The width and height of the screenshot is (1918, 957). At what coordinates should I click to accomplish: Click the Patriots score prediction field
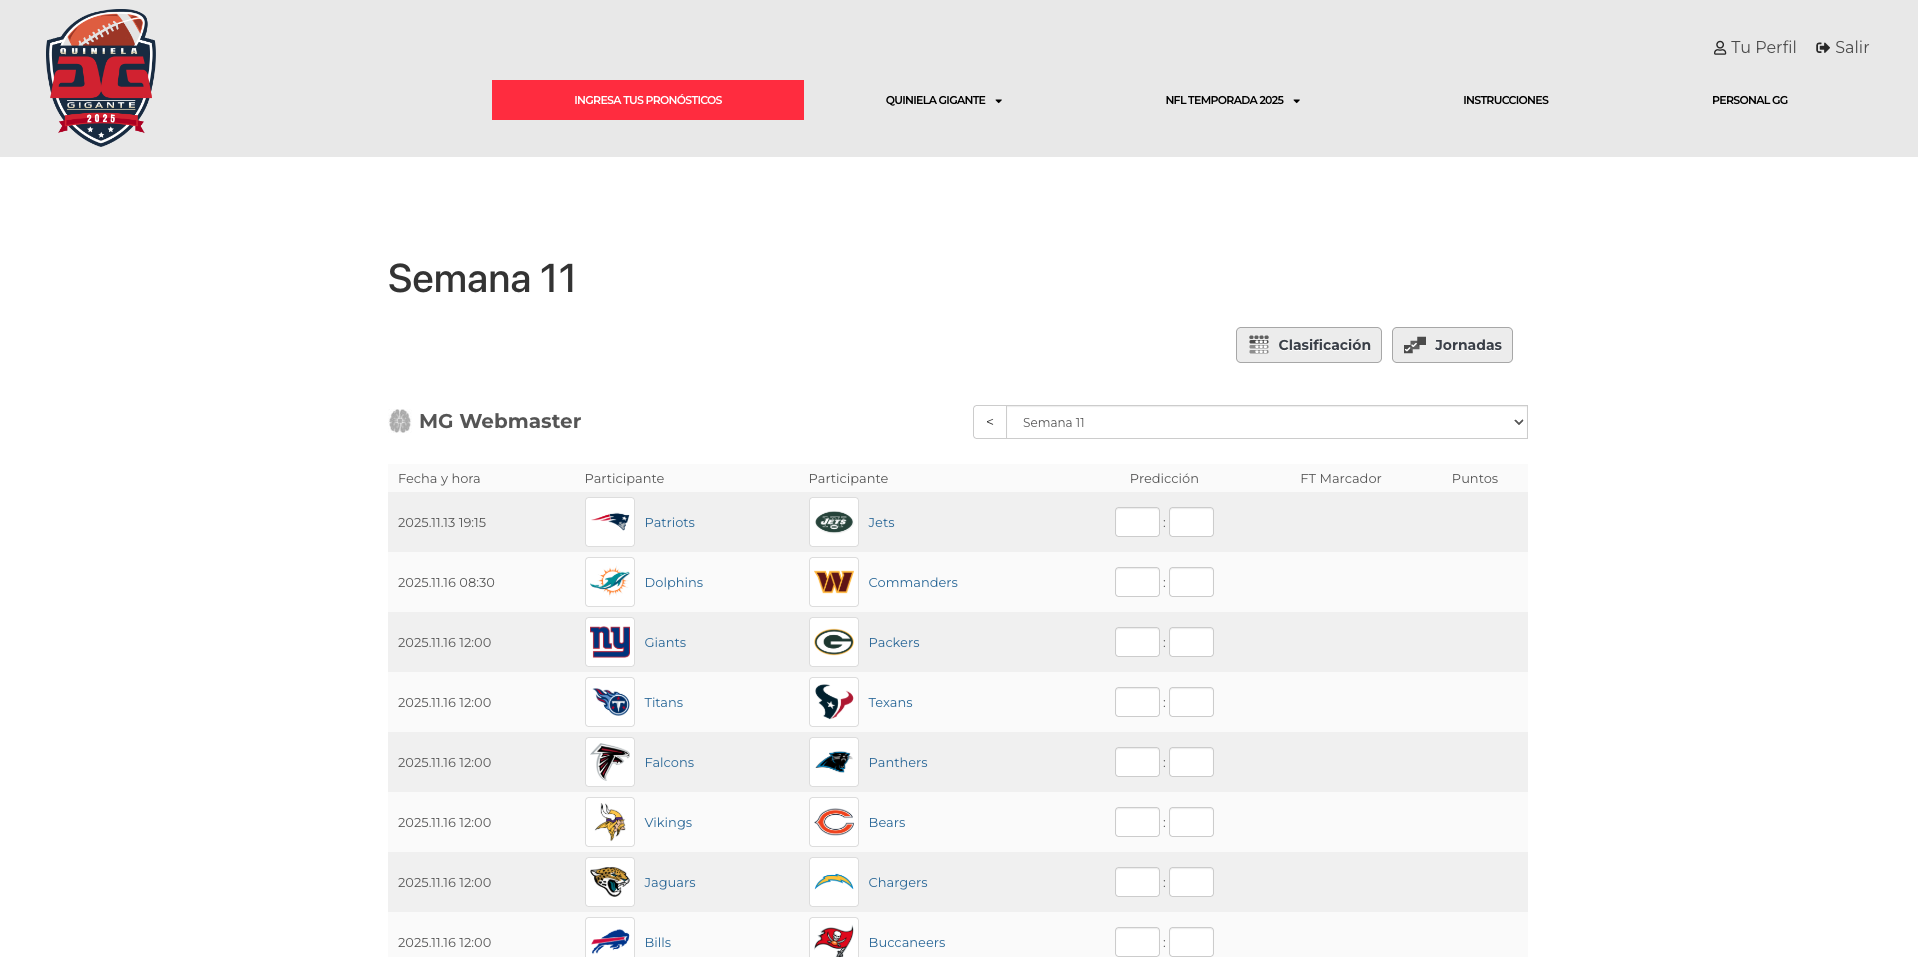point(1137,522)
